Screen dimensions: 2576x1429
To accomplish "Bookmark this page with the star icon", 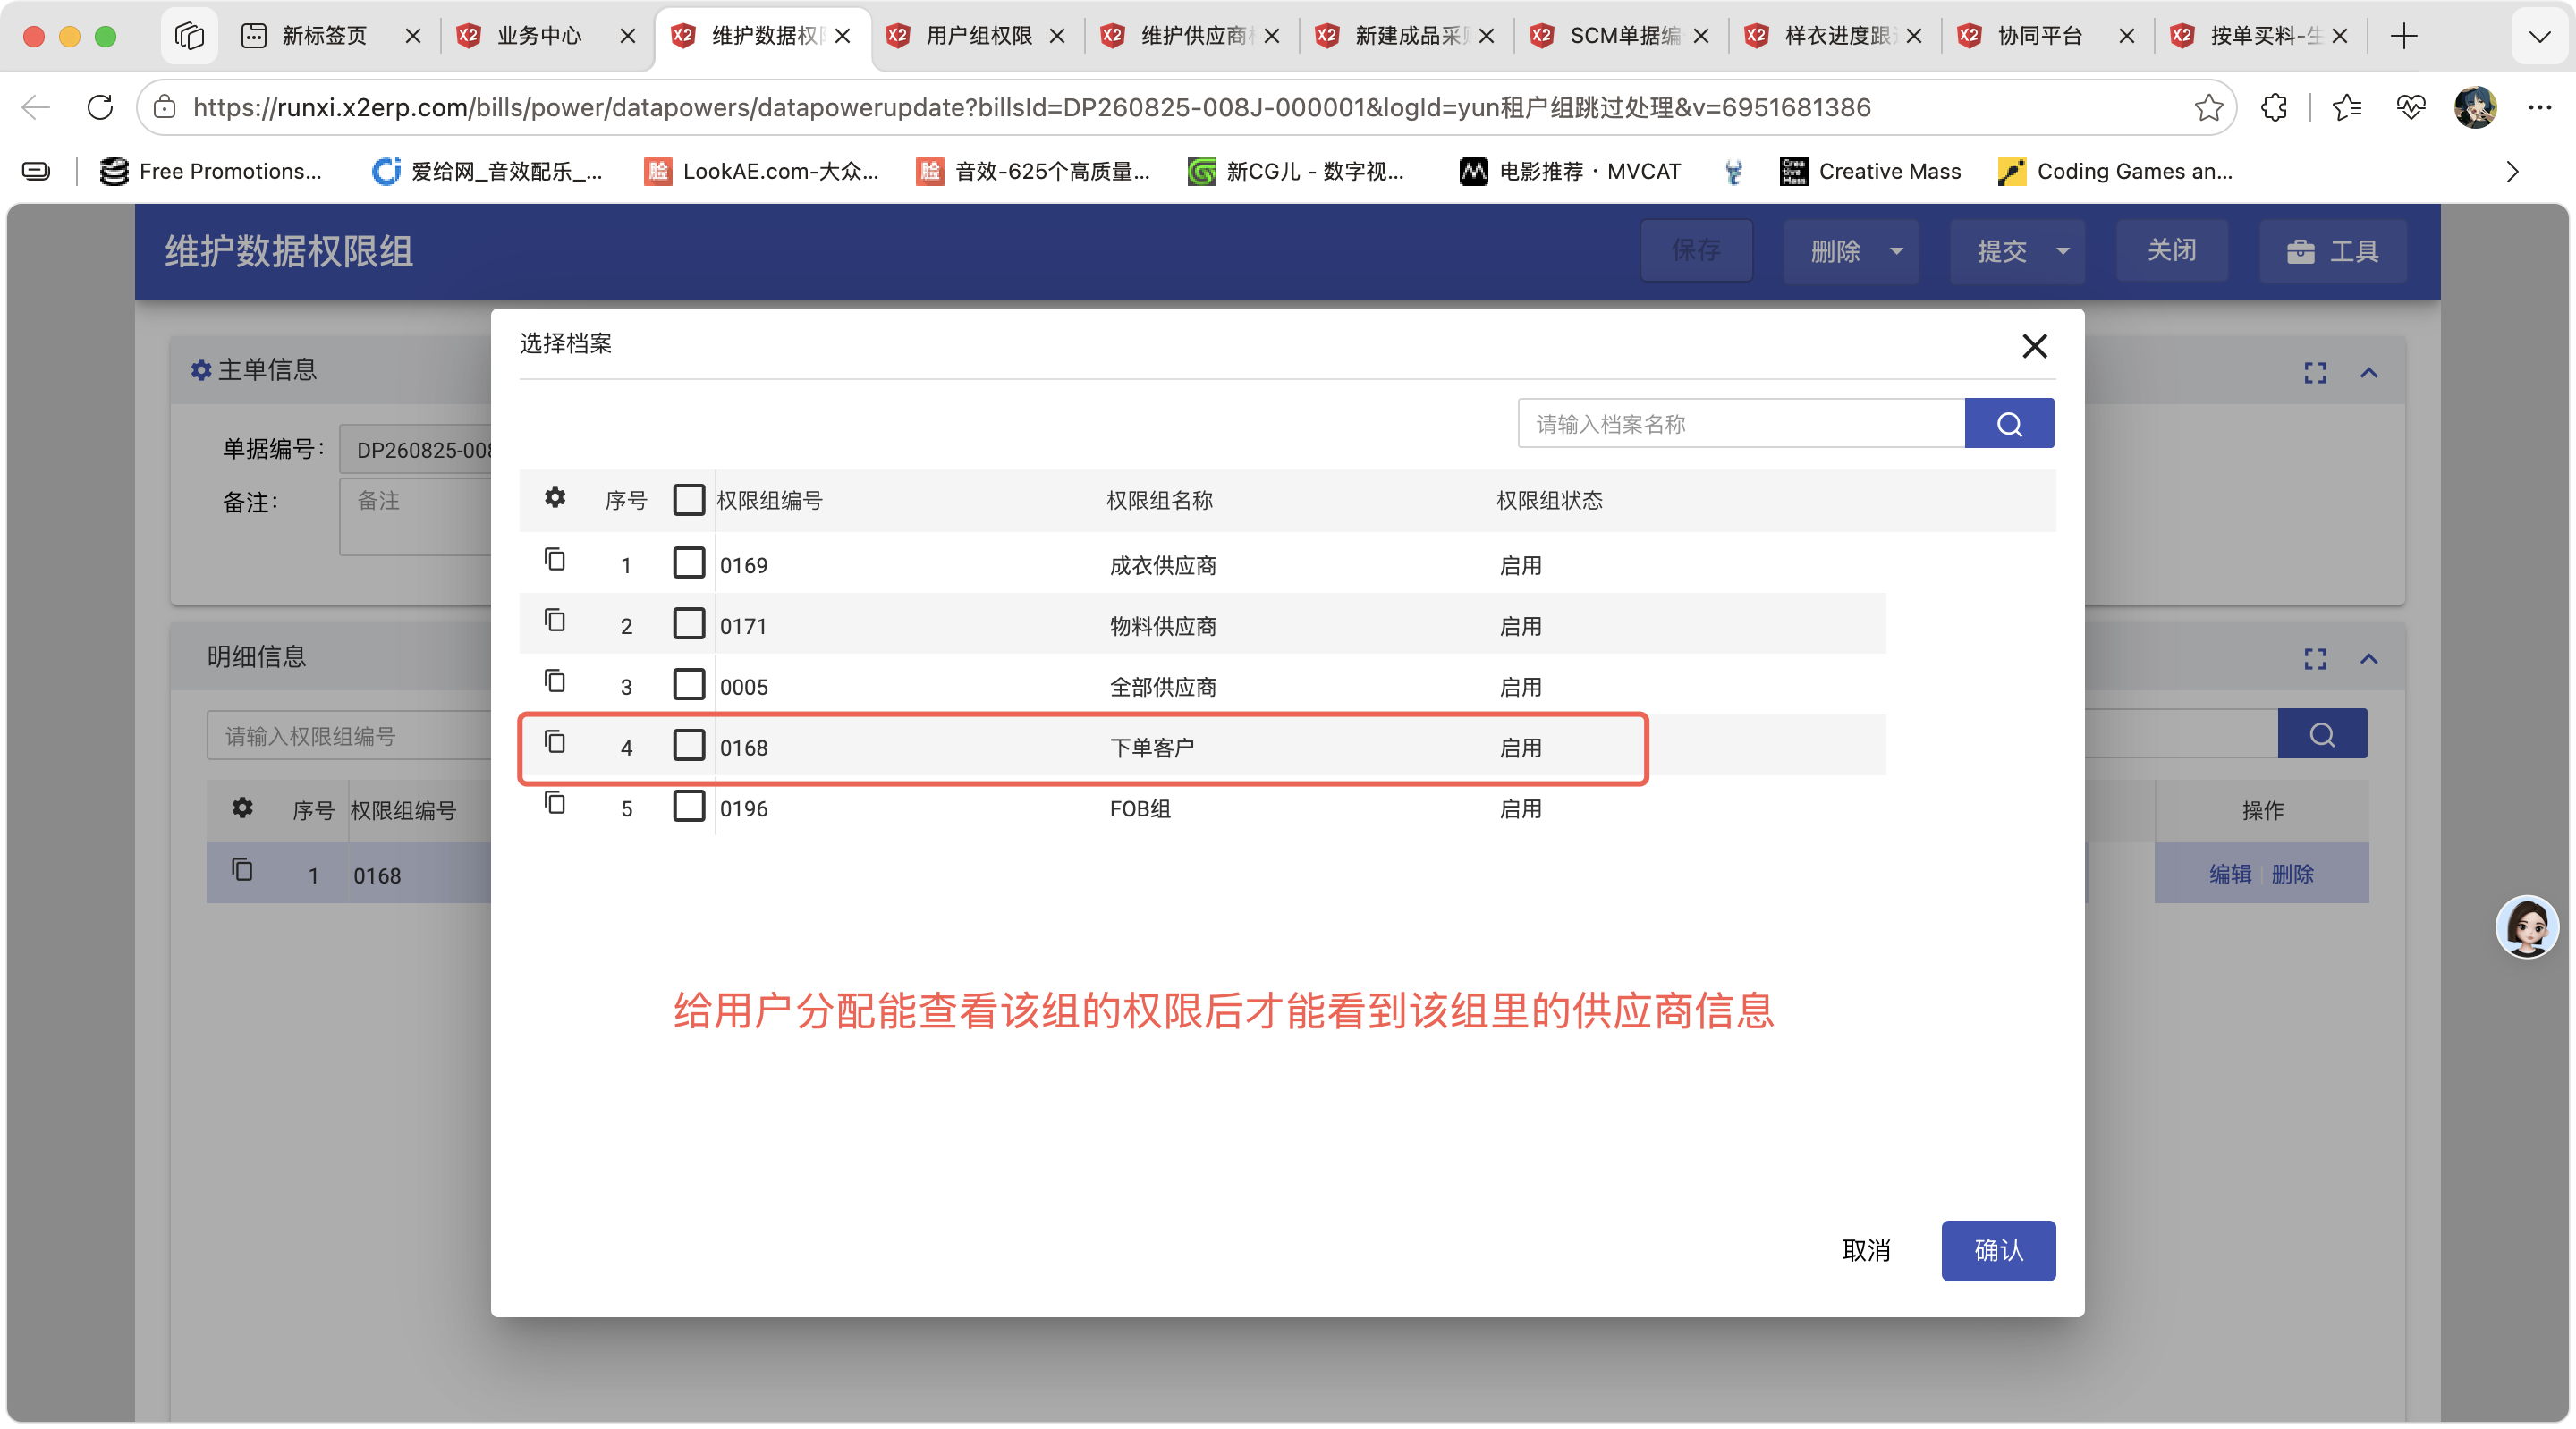I will point(2208,107).
